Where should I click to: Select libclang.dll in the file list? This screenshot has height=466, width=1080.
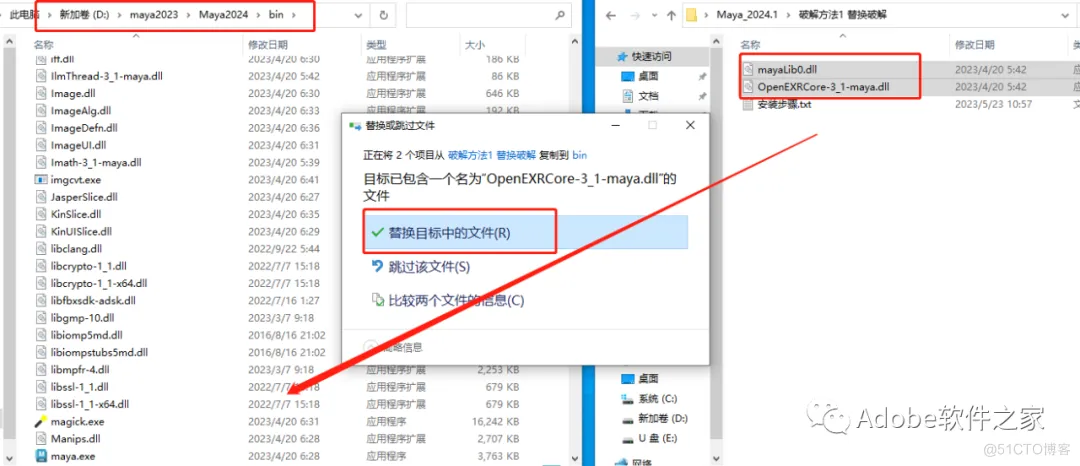click(76, 248)
